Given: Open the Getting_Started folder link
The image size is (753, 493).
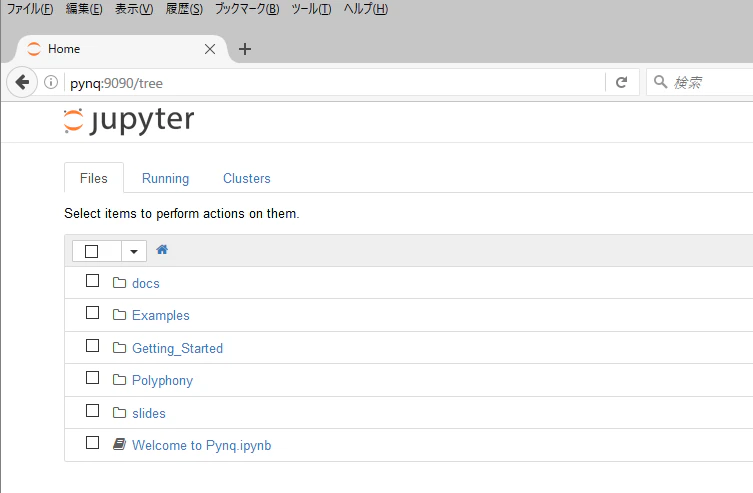Looking at the screenshot, I should coord(178,348).
